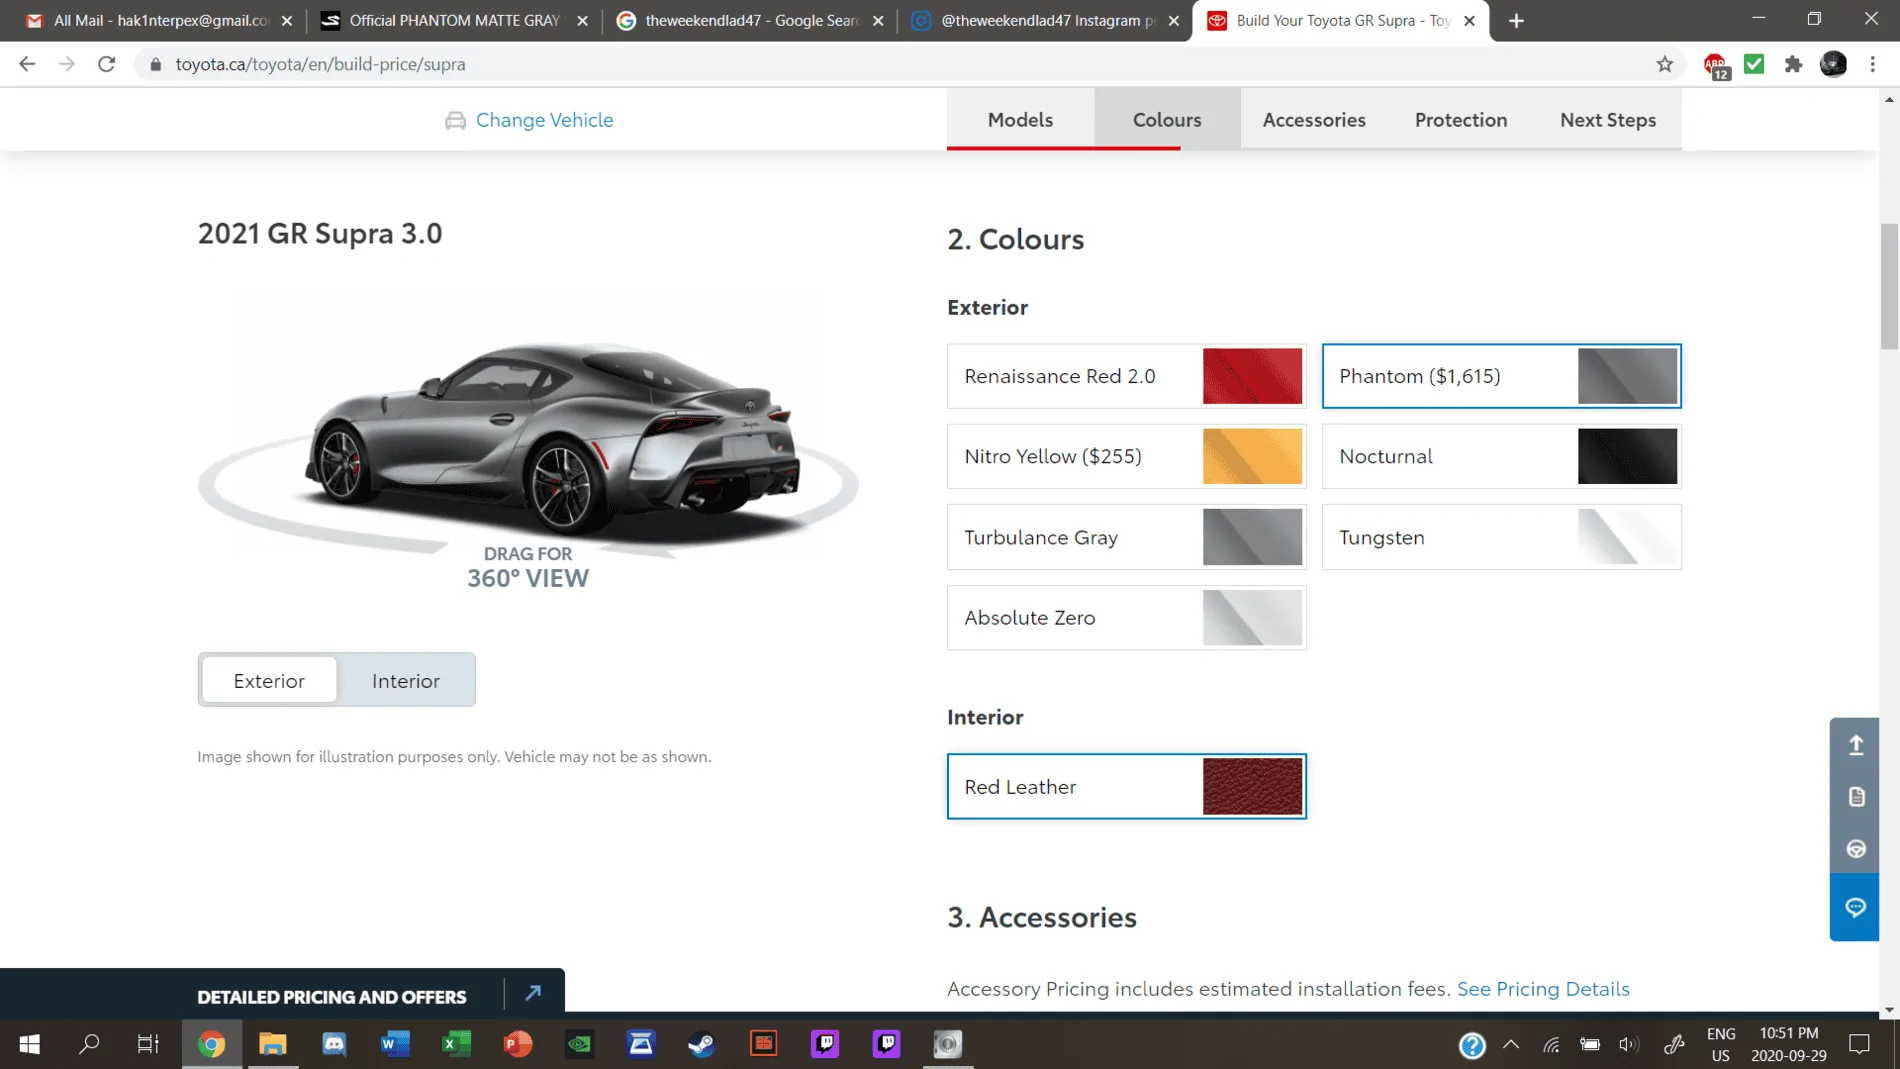
Task: Select the Phantom ($1,615) exterior option
Action: pos(1501,376)
